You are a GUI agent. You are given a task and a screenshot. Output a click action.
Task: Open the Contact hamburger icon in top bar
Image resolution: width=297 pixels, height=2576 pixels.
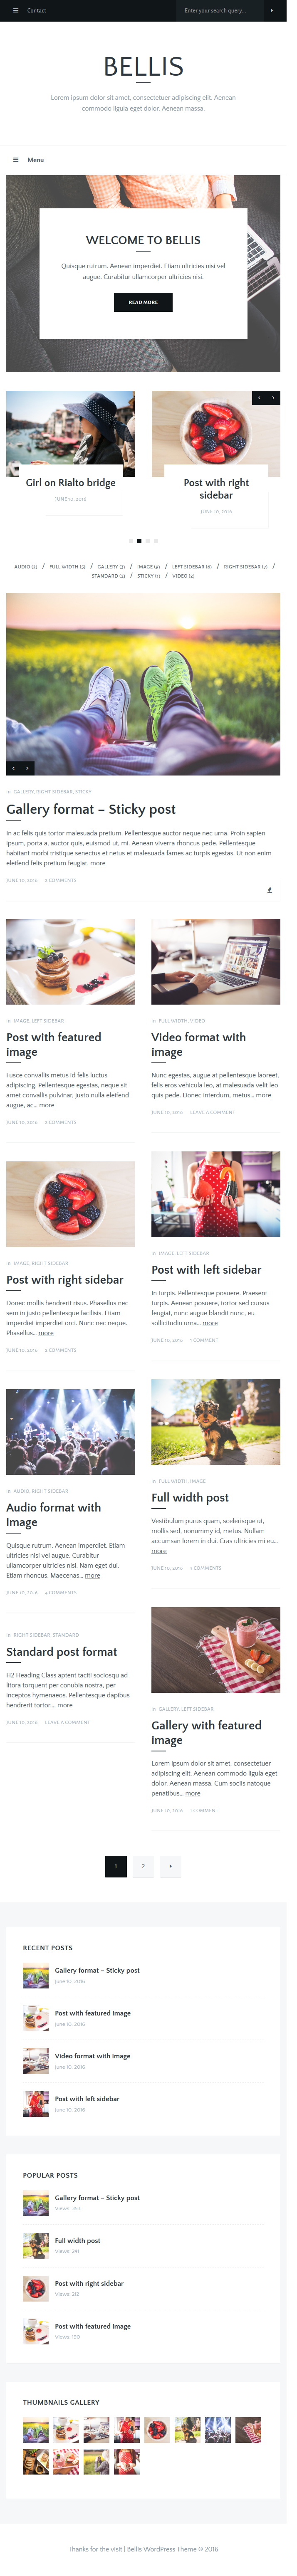15,10
